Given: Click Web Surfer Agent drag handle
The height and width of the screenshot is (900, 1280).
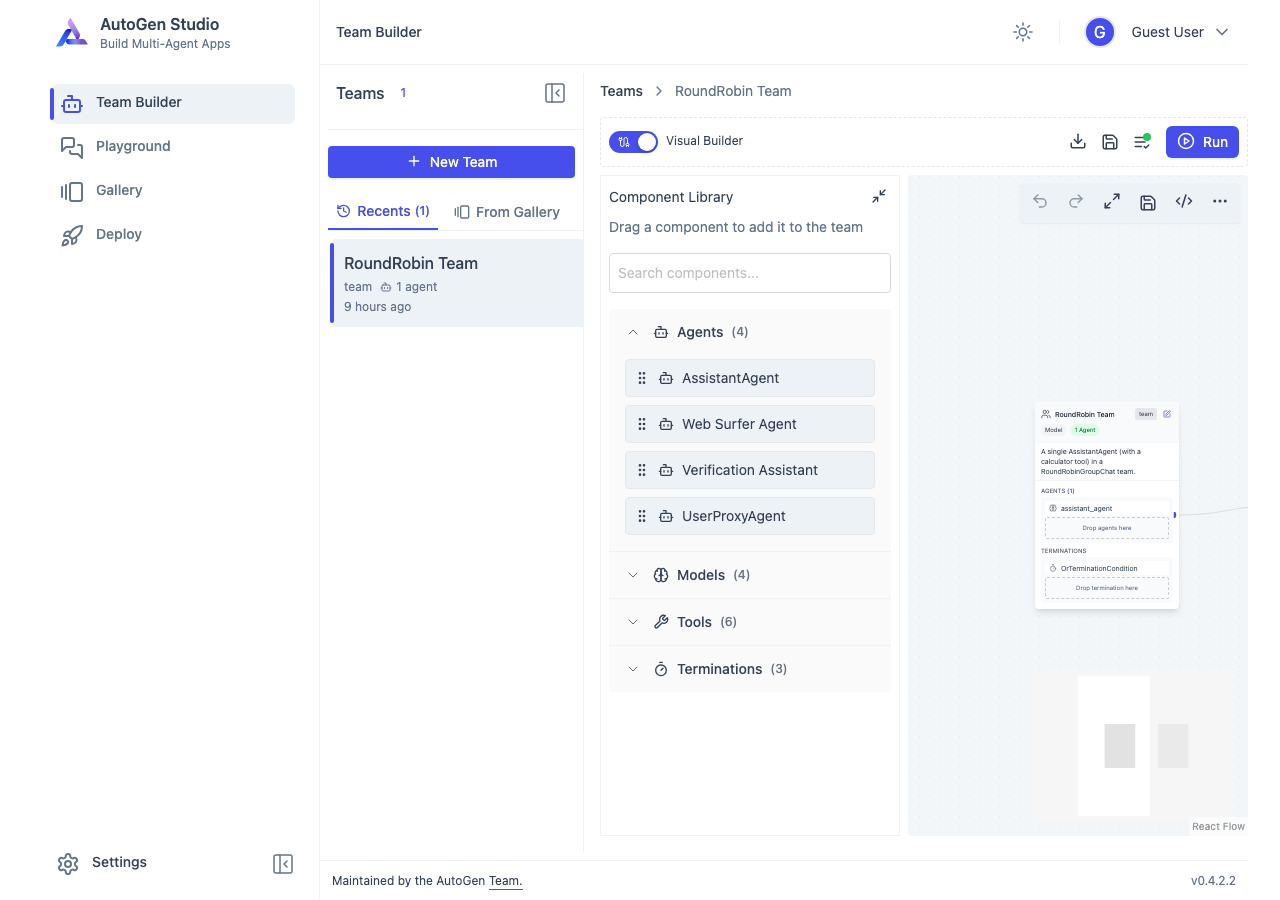Looking at the screenshot, I should click(x=642, y=424).
